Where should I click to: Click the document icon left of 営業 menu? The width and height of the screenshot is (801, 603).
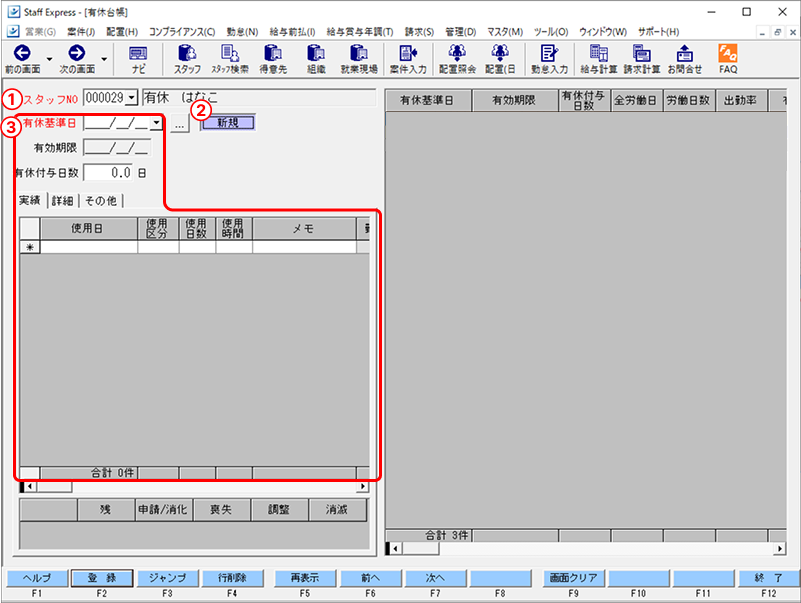click(13, 32)
